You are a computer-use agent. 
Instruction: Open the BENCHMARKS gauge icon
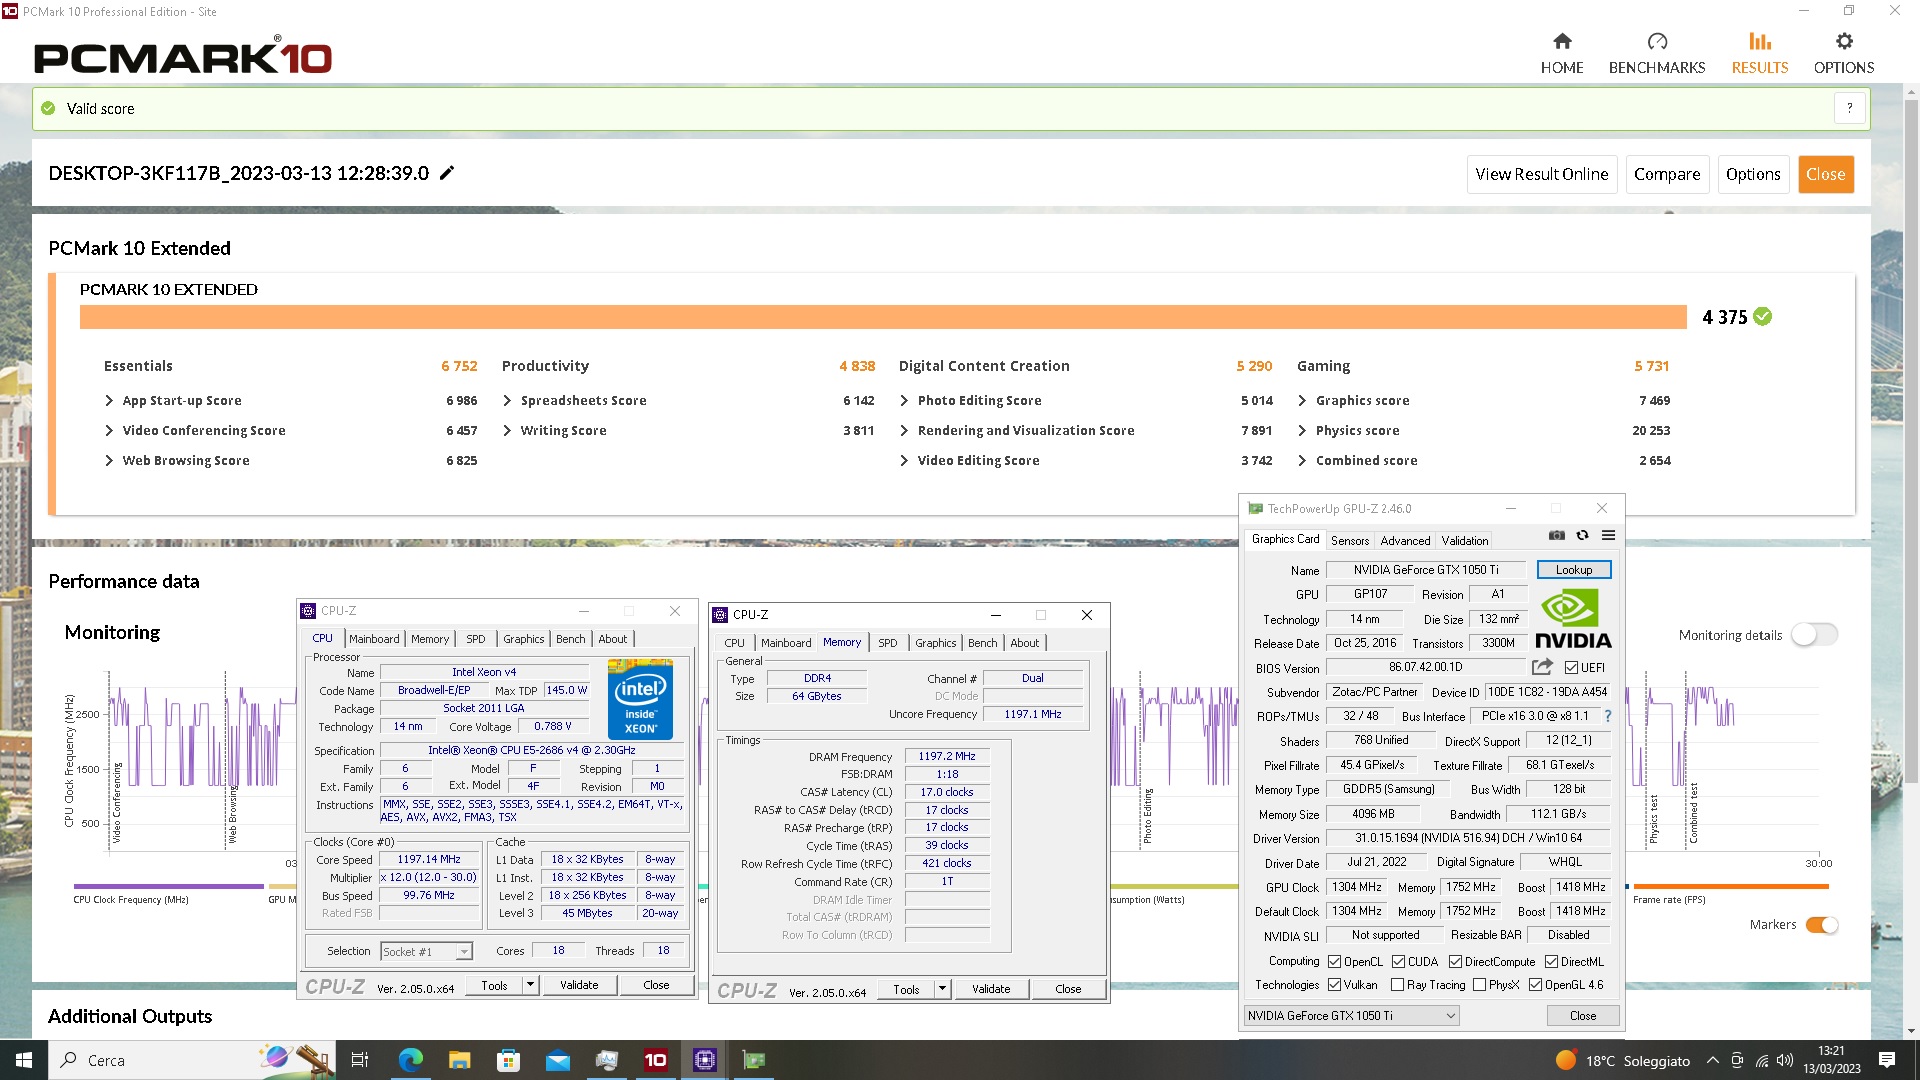click(1657, 41)
